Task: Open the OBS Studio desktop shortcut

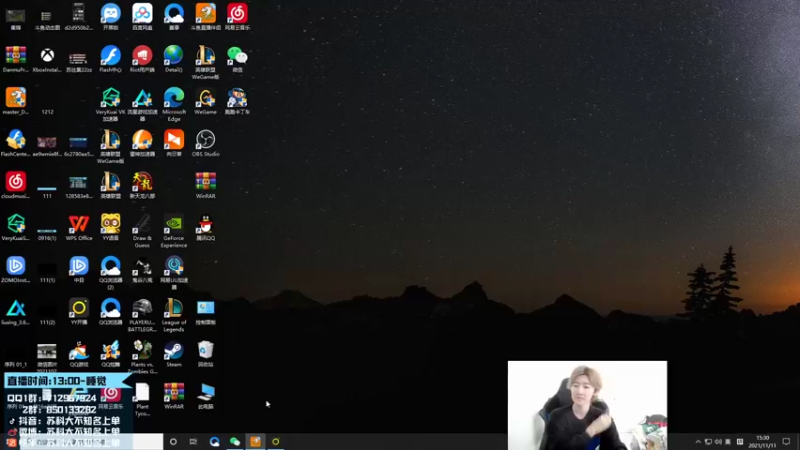Action: pos(206,143)
